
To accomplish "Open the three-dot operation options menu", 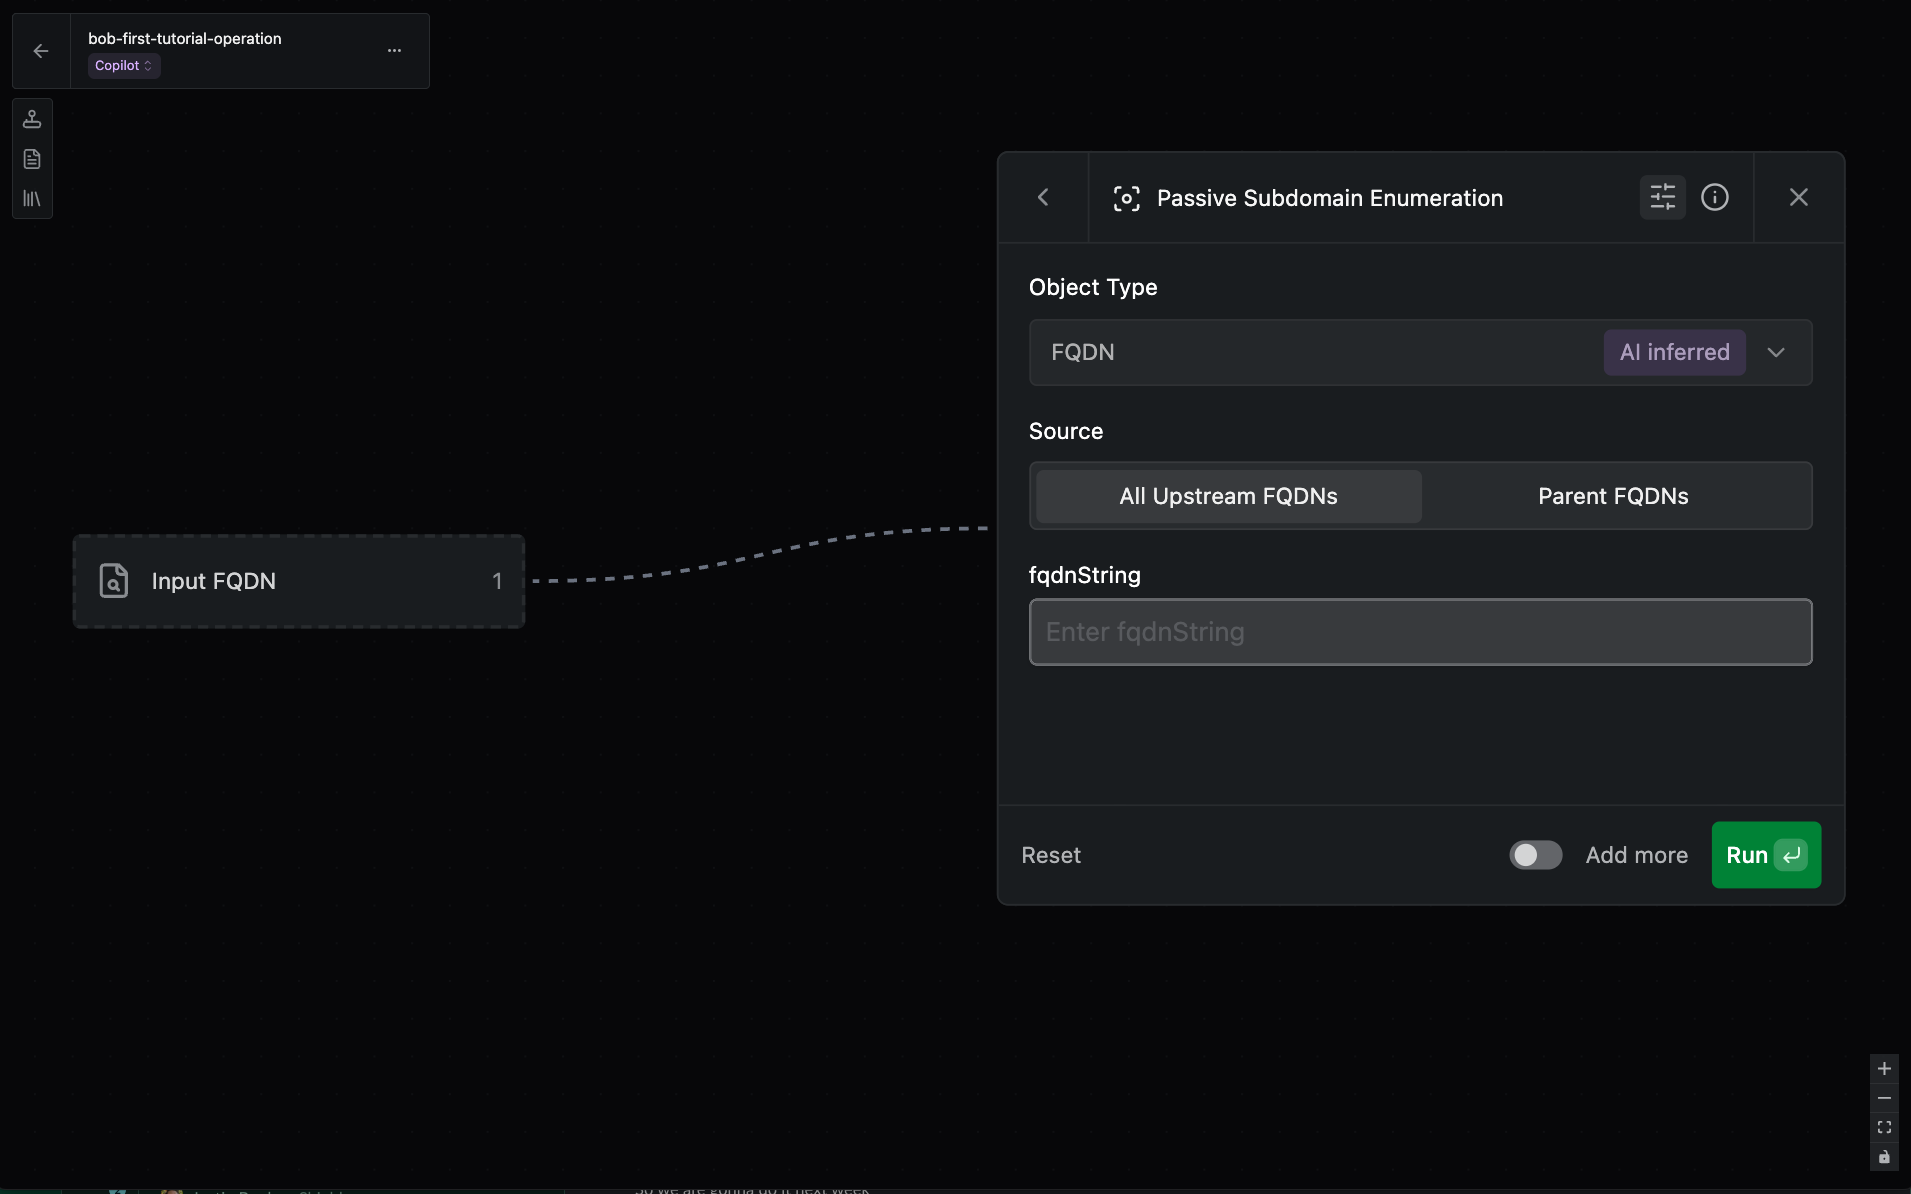I will pos(394,51).
